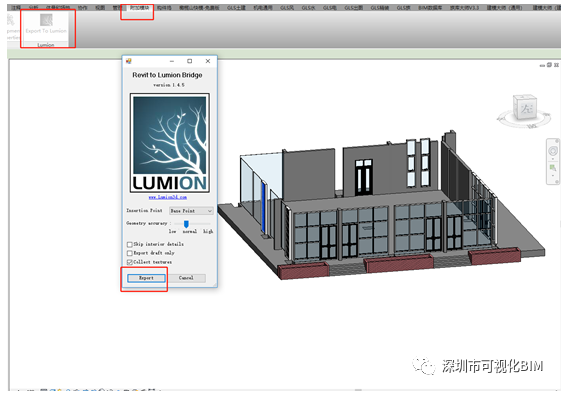Uncheck Collect textures checkbox
Image resolution: width=569 pixels, height=395 pixels.
tap(130, 262)
